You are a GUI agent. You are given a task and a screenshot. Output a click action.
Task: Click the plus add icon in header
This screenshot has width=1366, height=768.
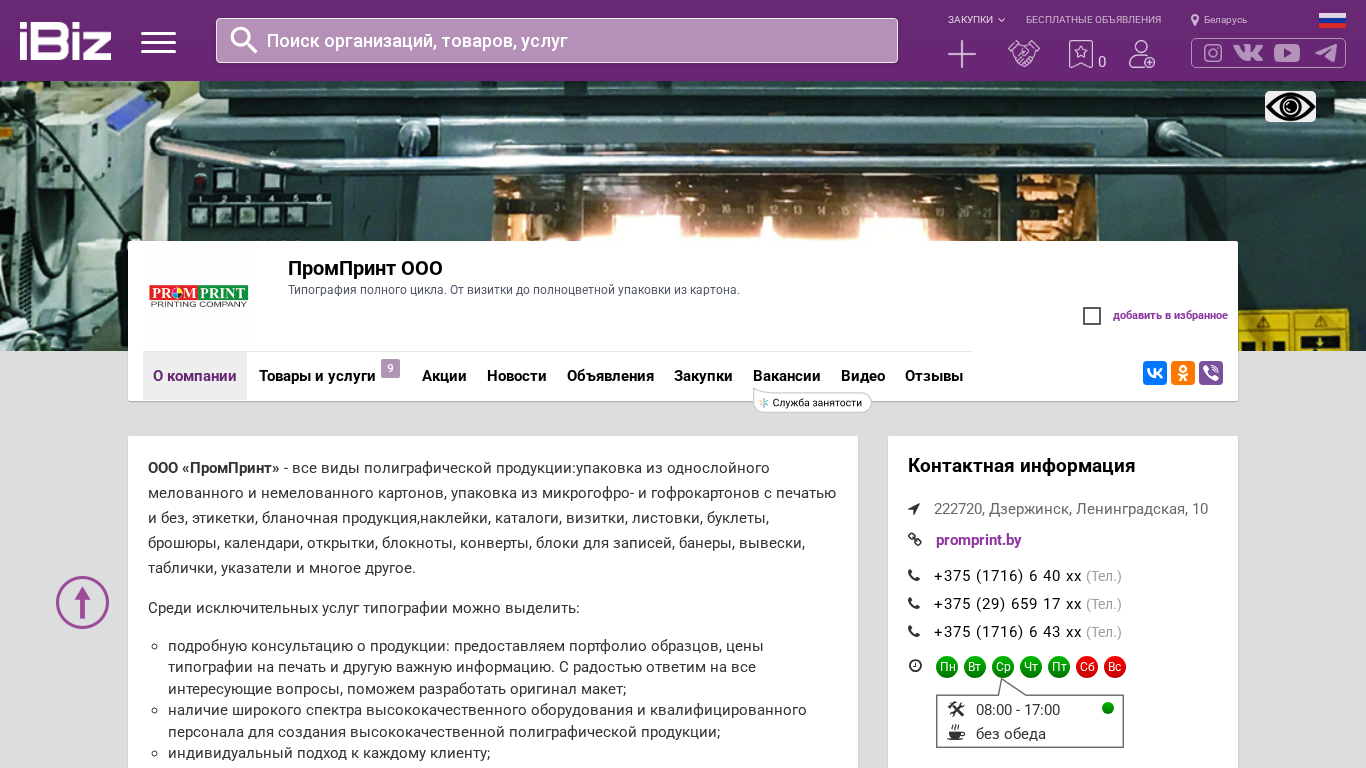click(961, 54)
